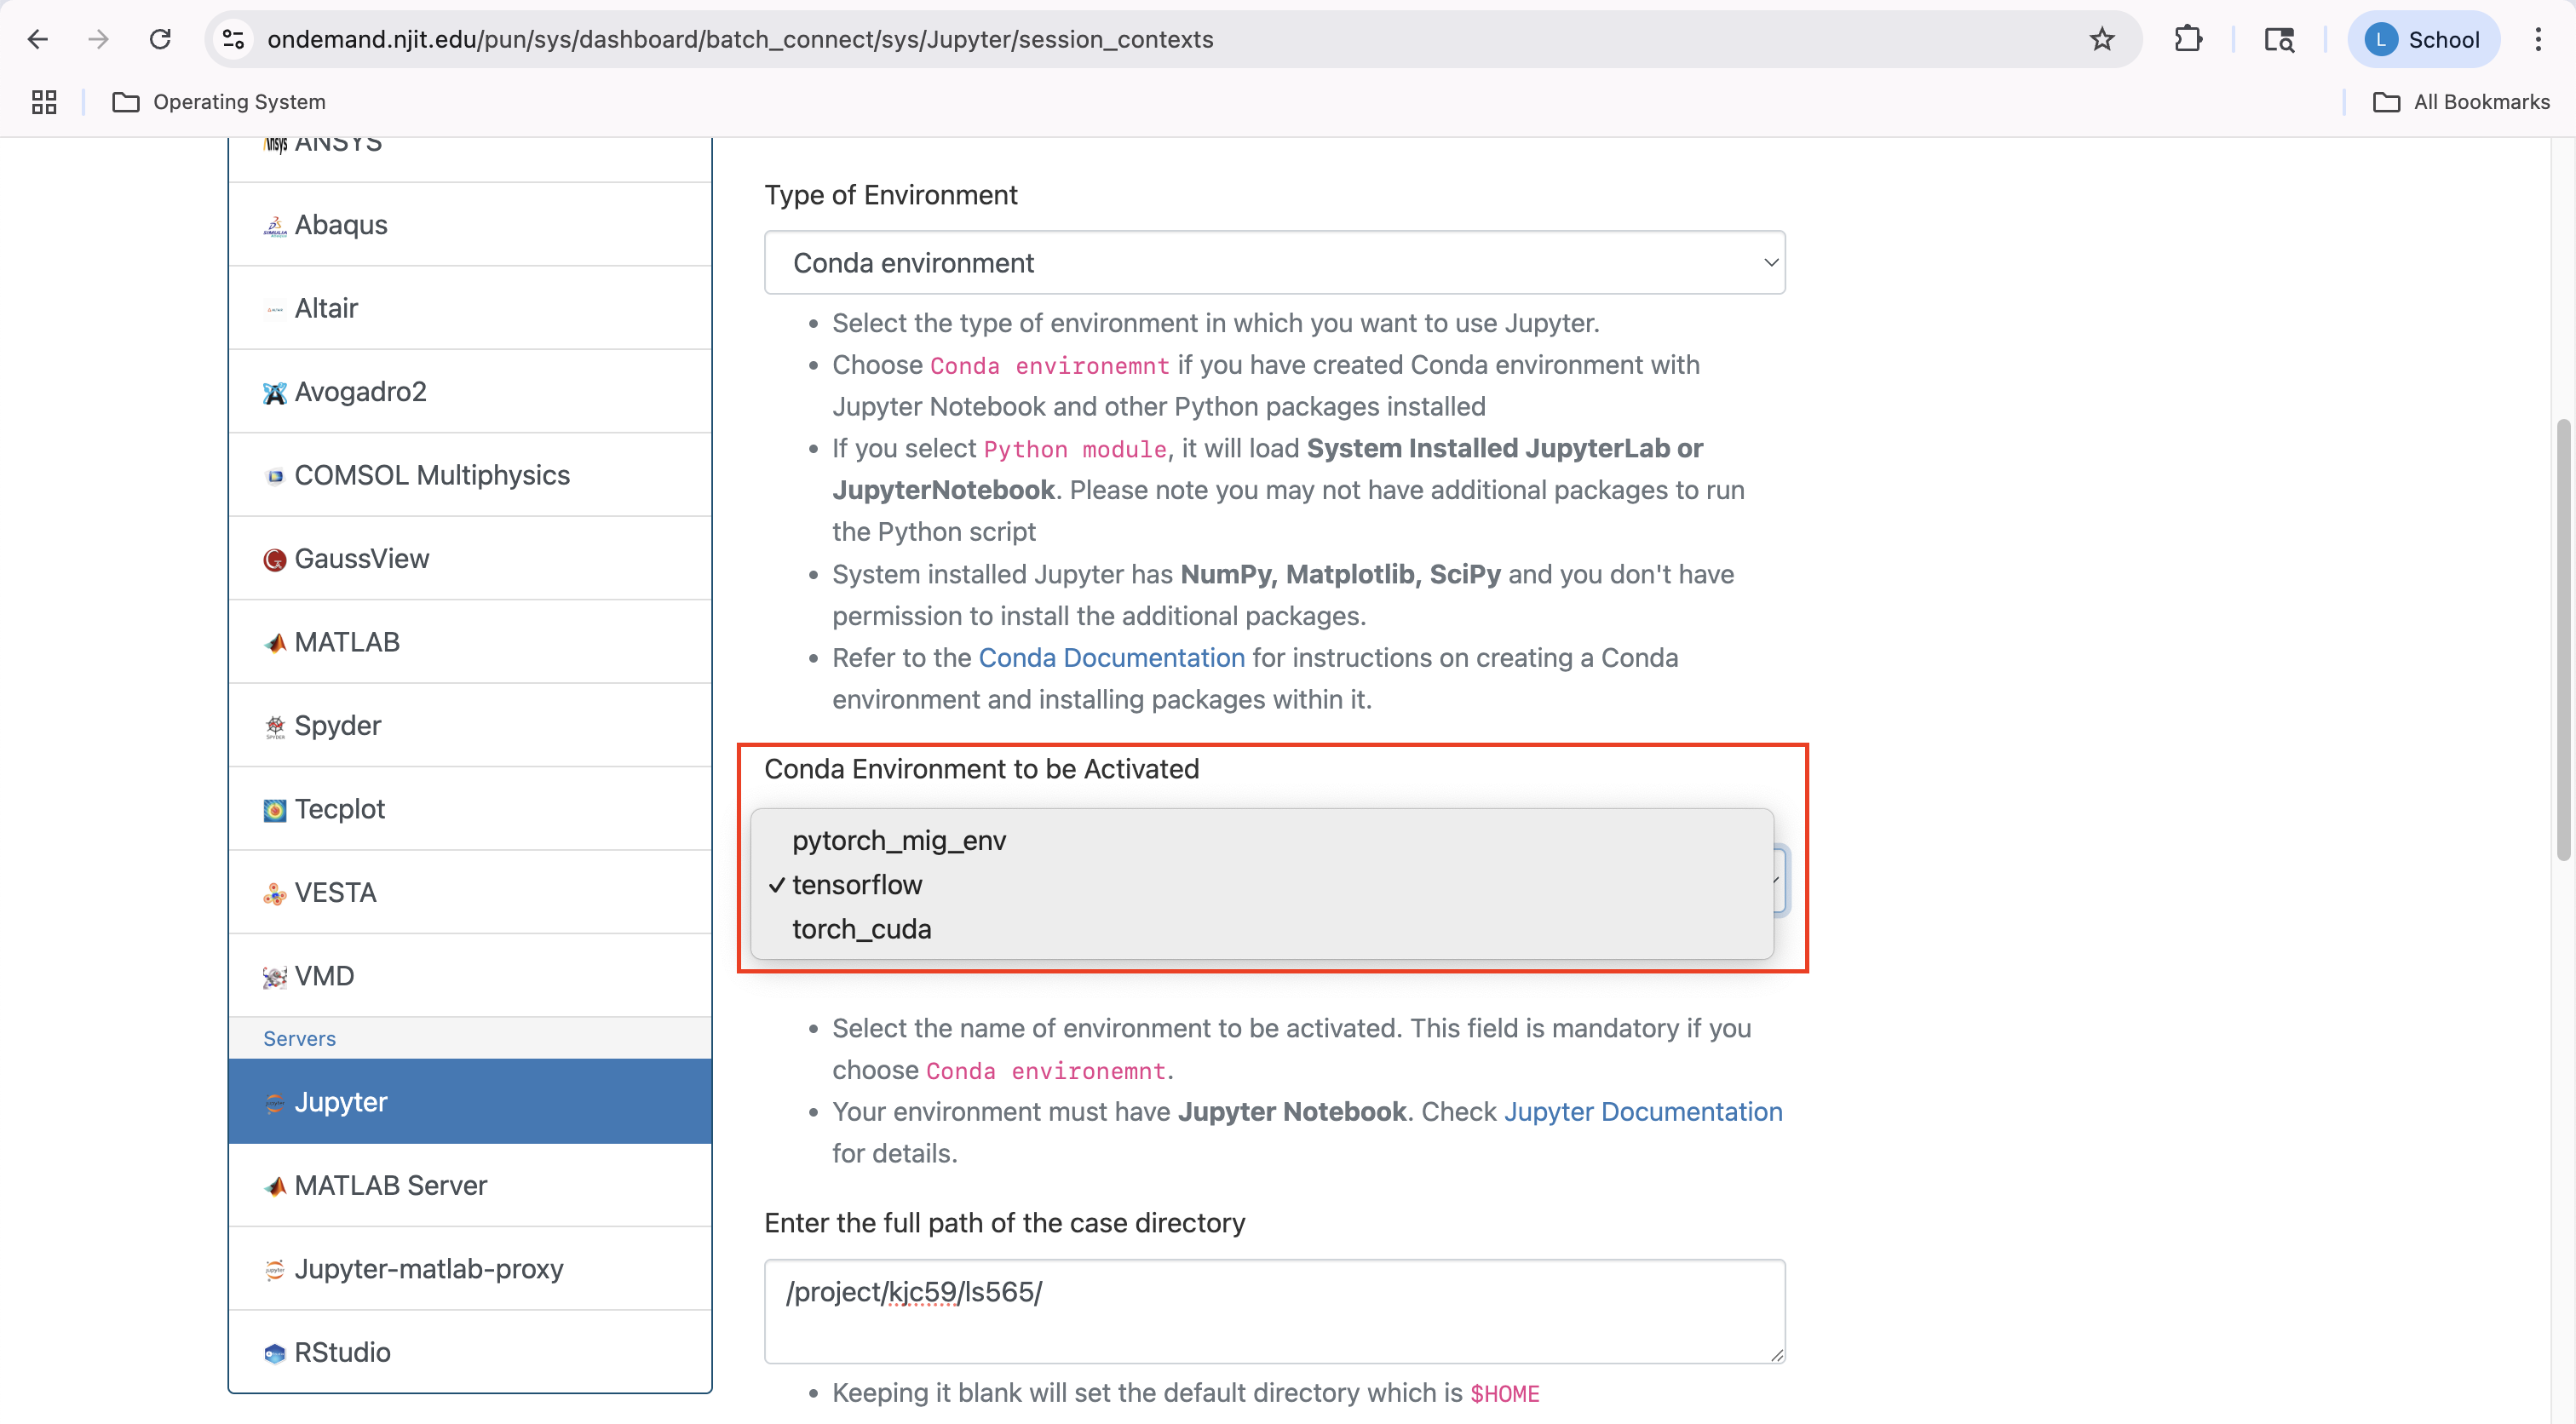Click the page vertical scrollbar thumb

2562,640
